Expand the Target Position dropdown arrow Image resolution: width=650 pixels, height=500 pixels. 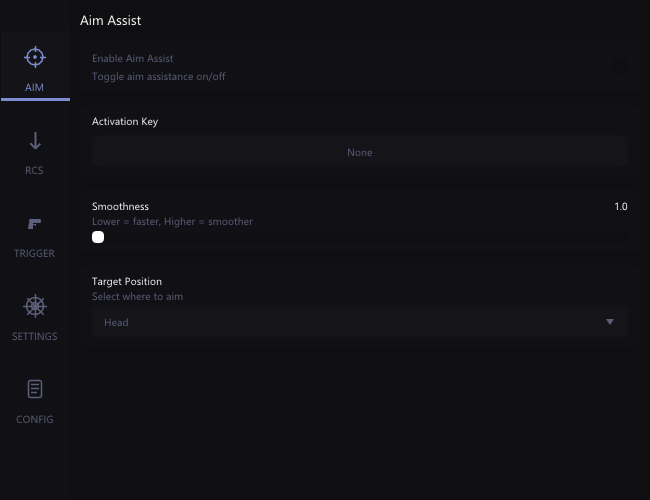[x=610, y=322]
